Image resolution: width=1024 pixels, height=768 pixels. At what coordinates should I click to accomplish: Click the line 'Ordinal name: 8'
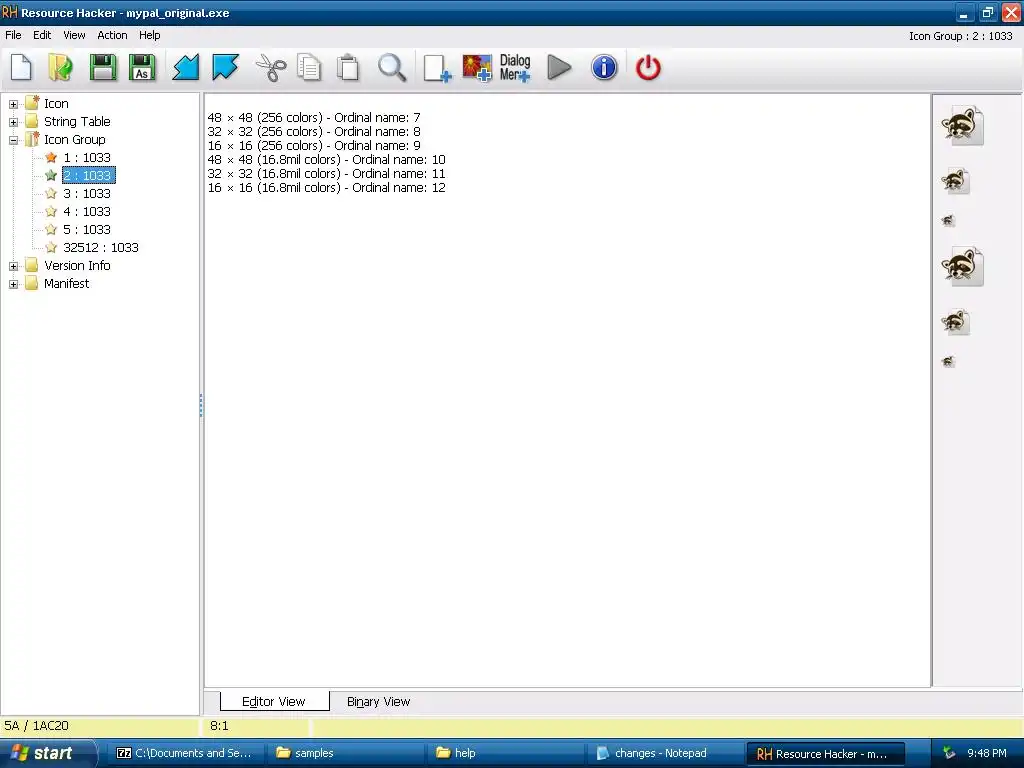coord(314,131)
